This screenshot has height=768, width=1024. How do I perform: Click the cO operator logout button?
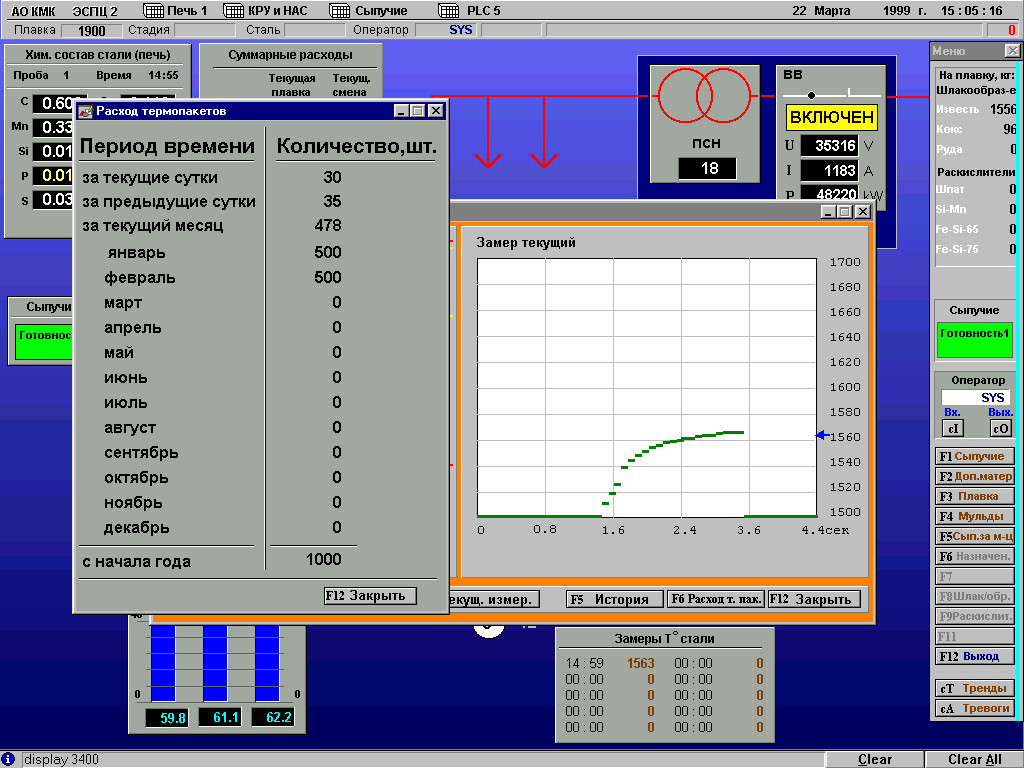1000,428
